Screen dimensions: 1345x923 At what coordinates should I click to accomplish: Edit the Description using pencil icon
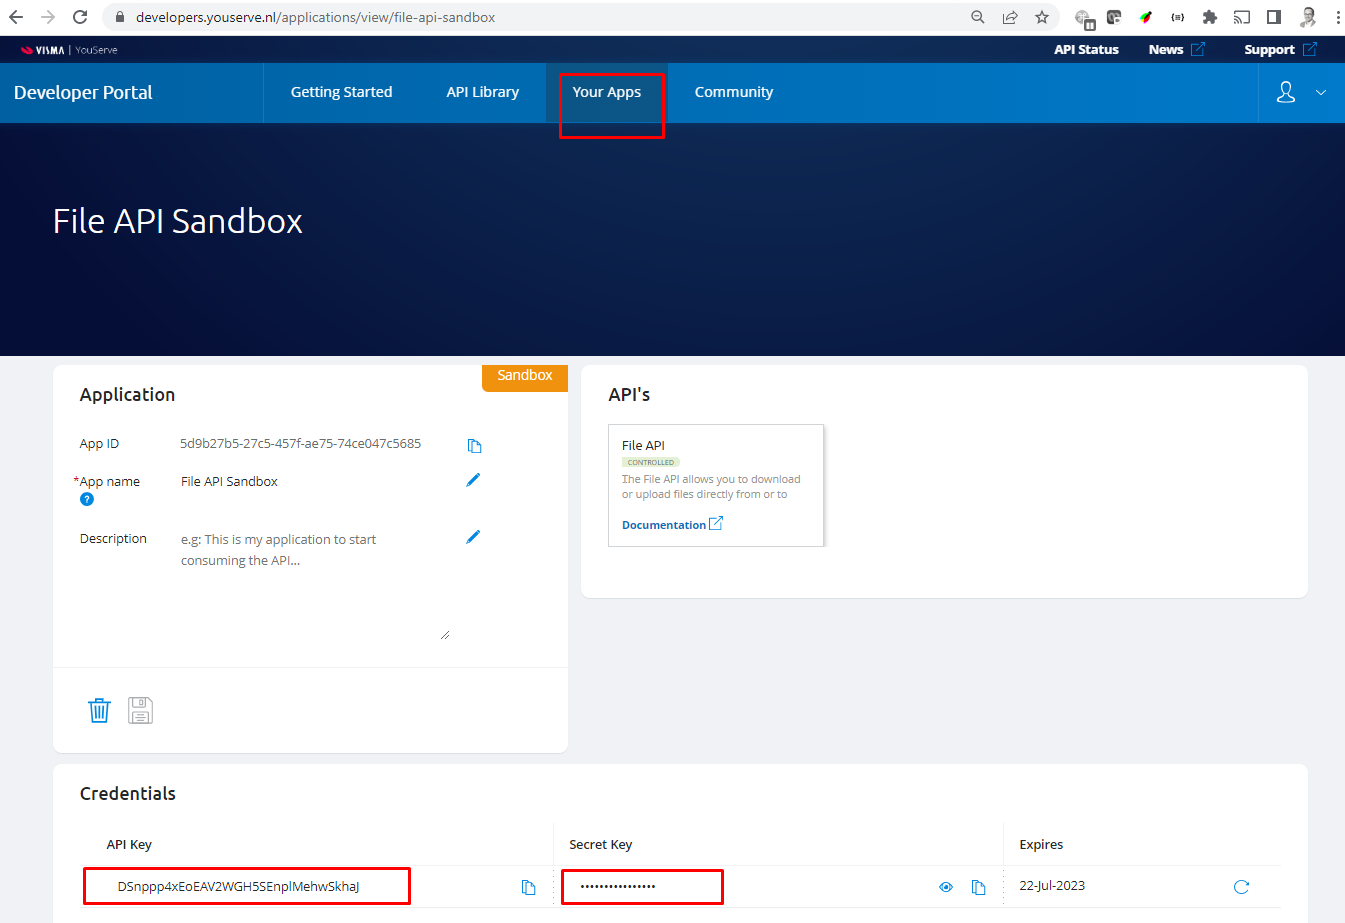click(x=472, y=537)
